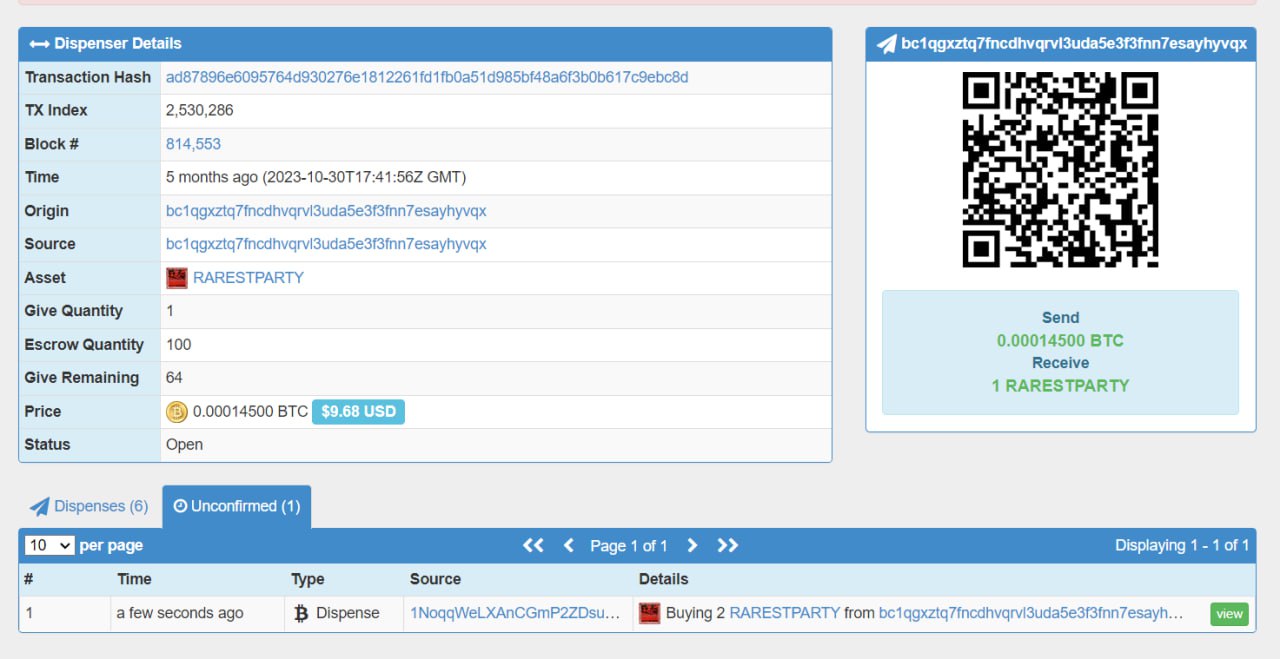
Task: Open the Source address link in details
Action: pos(326,244)
